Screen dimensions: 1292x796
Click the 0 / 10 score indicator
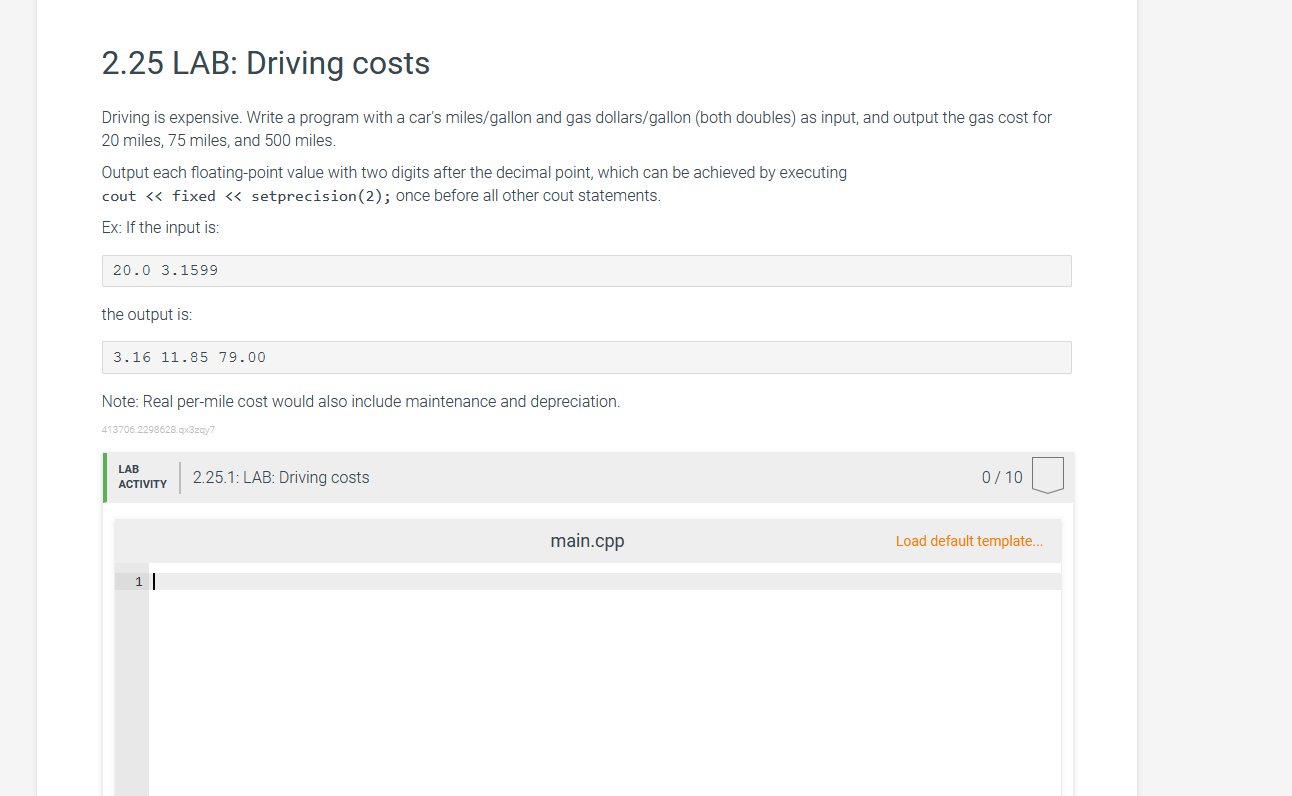point(1001,477)
